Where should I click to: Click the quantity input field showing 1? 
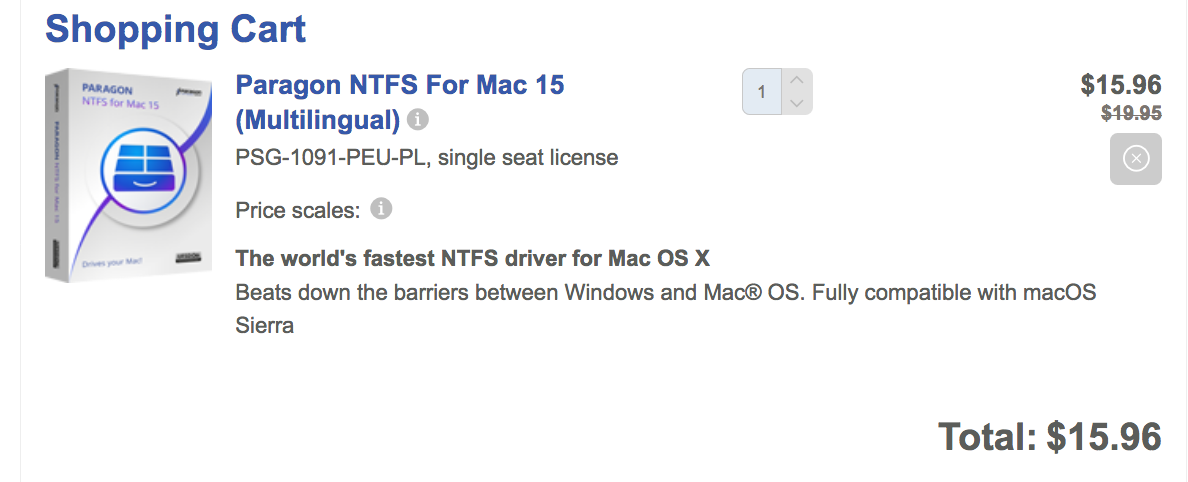pos(762,92)
